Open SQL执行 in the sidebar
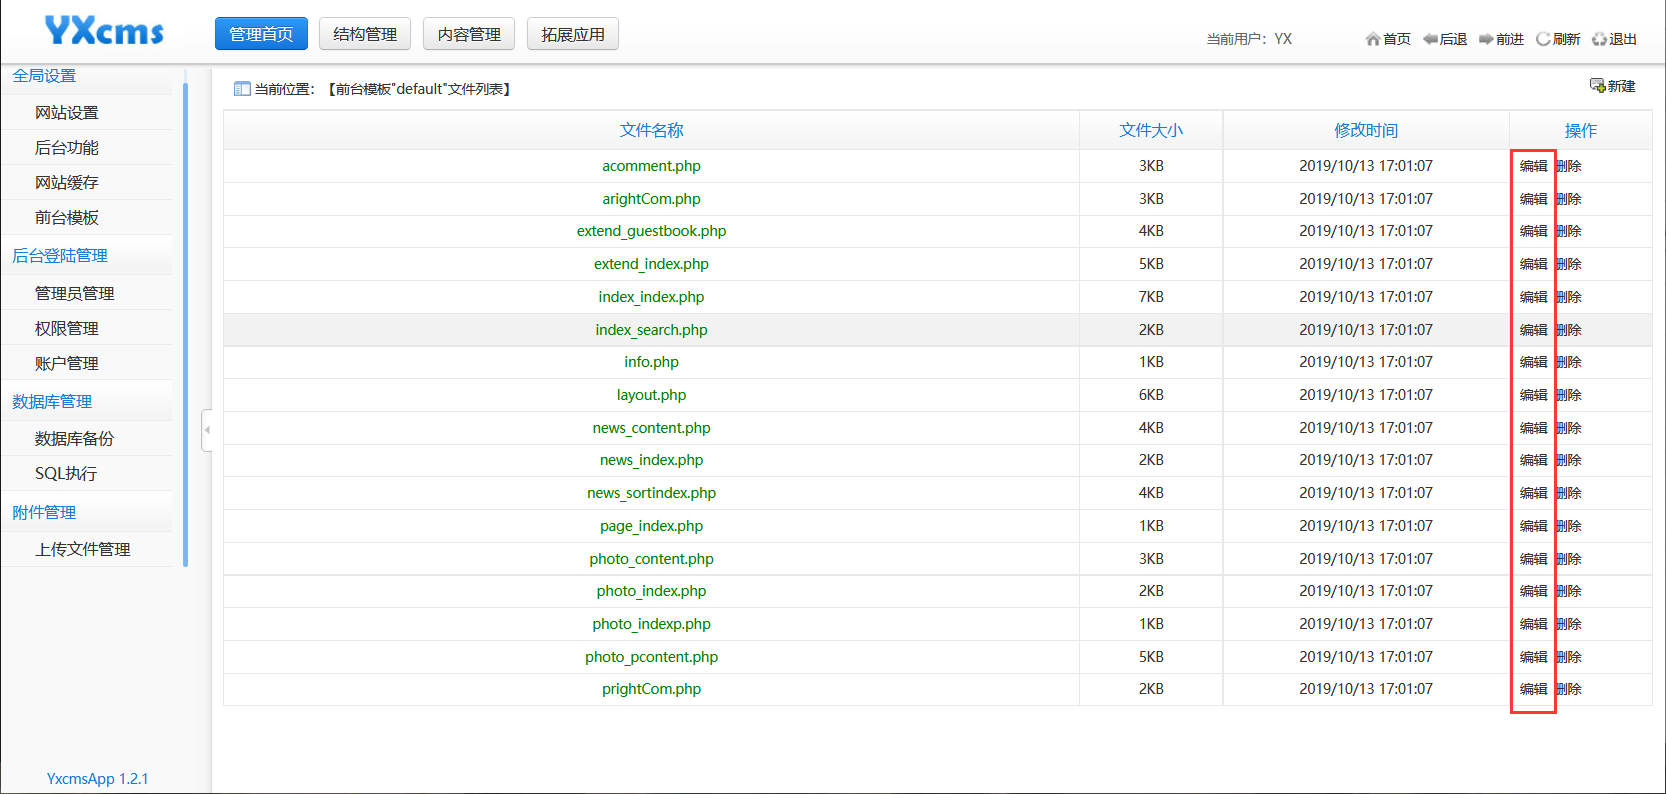This screenshot has width=1666, height=794. (66, 474)
